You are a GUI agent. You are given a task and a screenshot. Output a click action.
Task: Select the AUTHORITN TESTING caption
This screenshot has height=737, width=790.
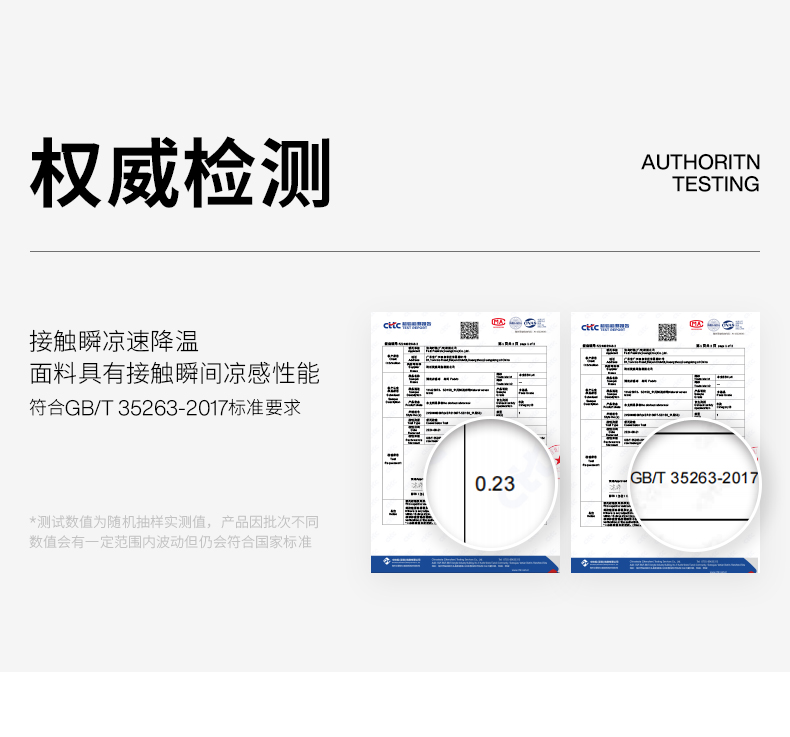pos(700,173)
